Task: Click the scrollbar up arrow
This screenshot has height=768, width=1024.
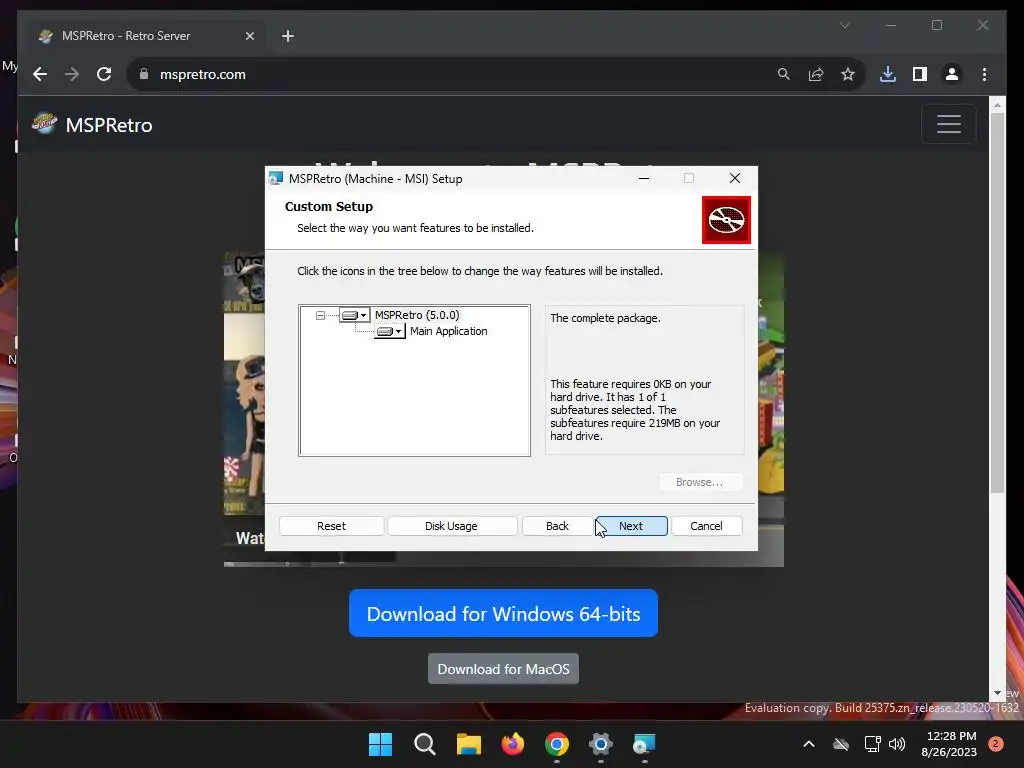Action: click(x=997, y=104)
